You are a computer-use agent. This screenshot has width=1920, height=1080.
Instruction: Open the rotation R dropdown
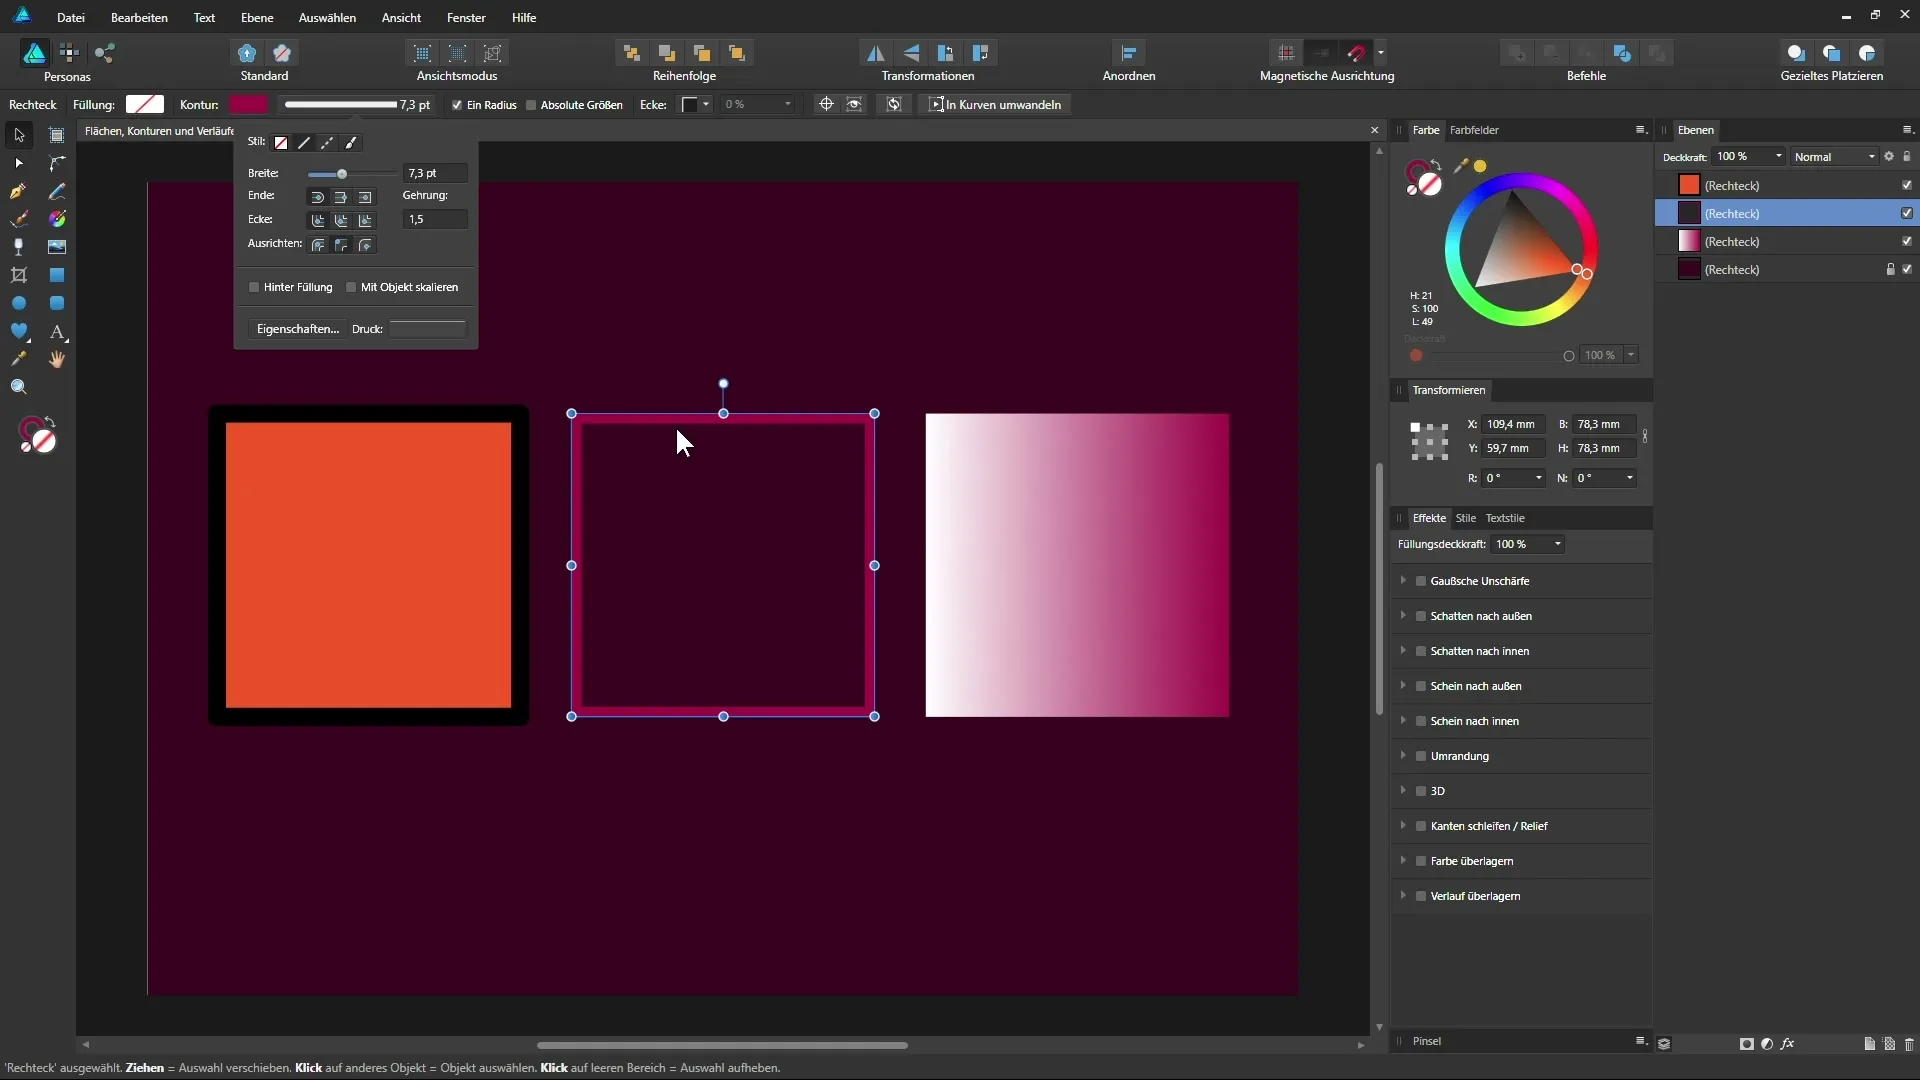click(x=1538, y=478)
